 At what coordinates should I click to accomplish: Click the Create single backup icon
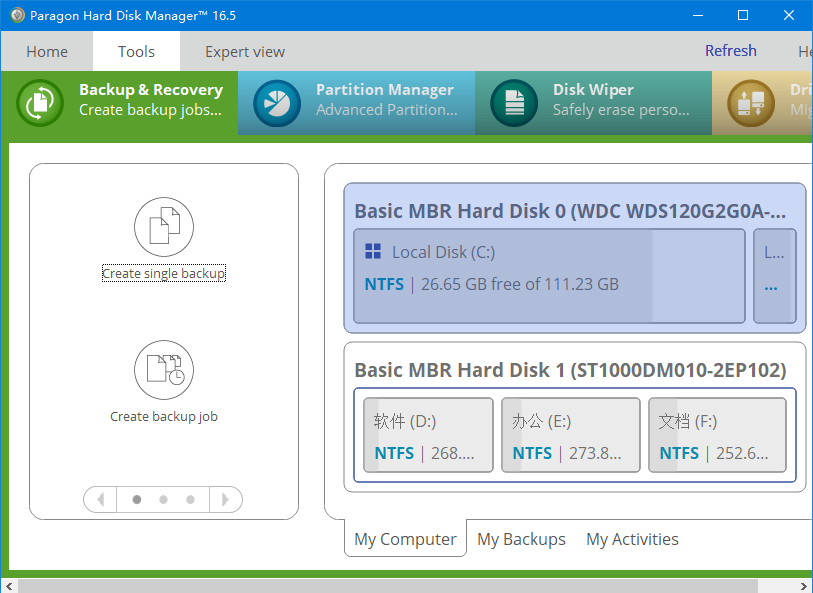(164, 227)
